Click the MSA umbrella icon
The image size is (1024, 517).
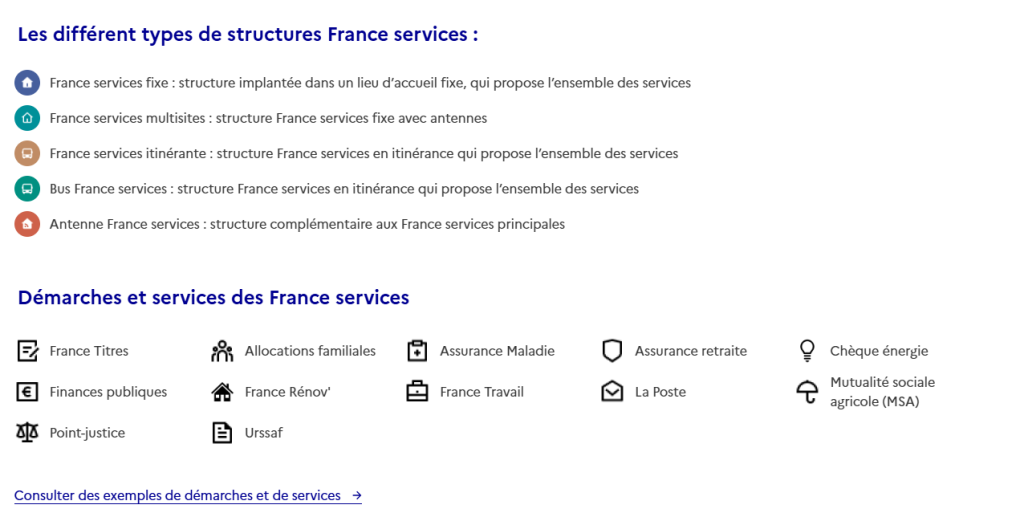[x=807, y=392]
